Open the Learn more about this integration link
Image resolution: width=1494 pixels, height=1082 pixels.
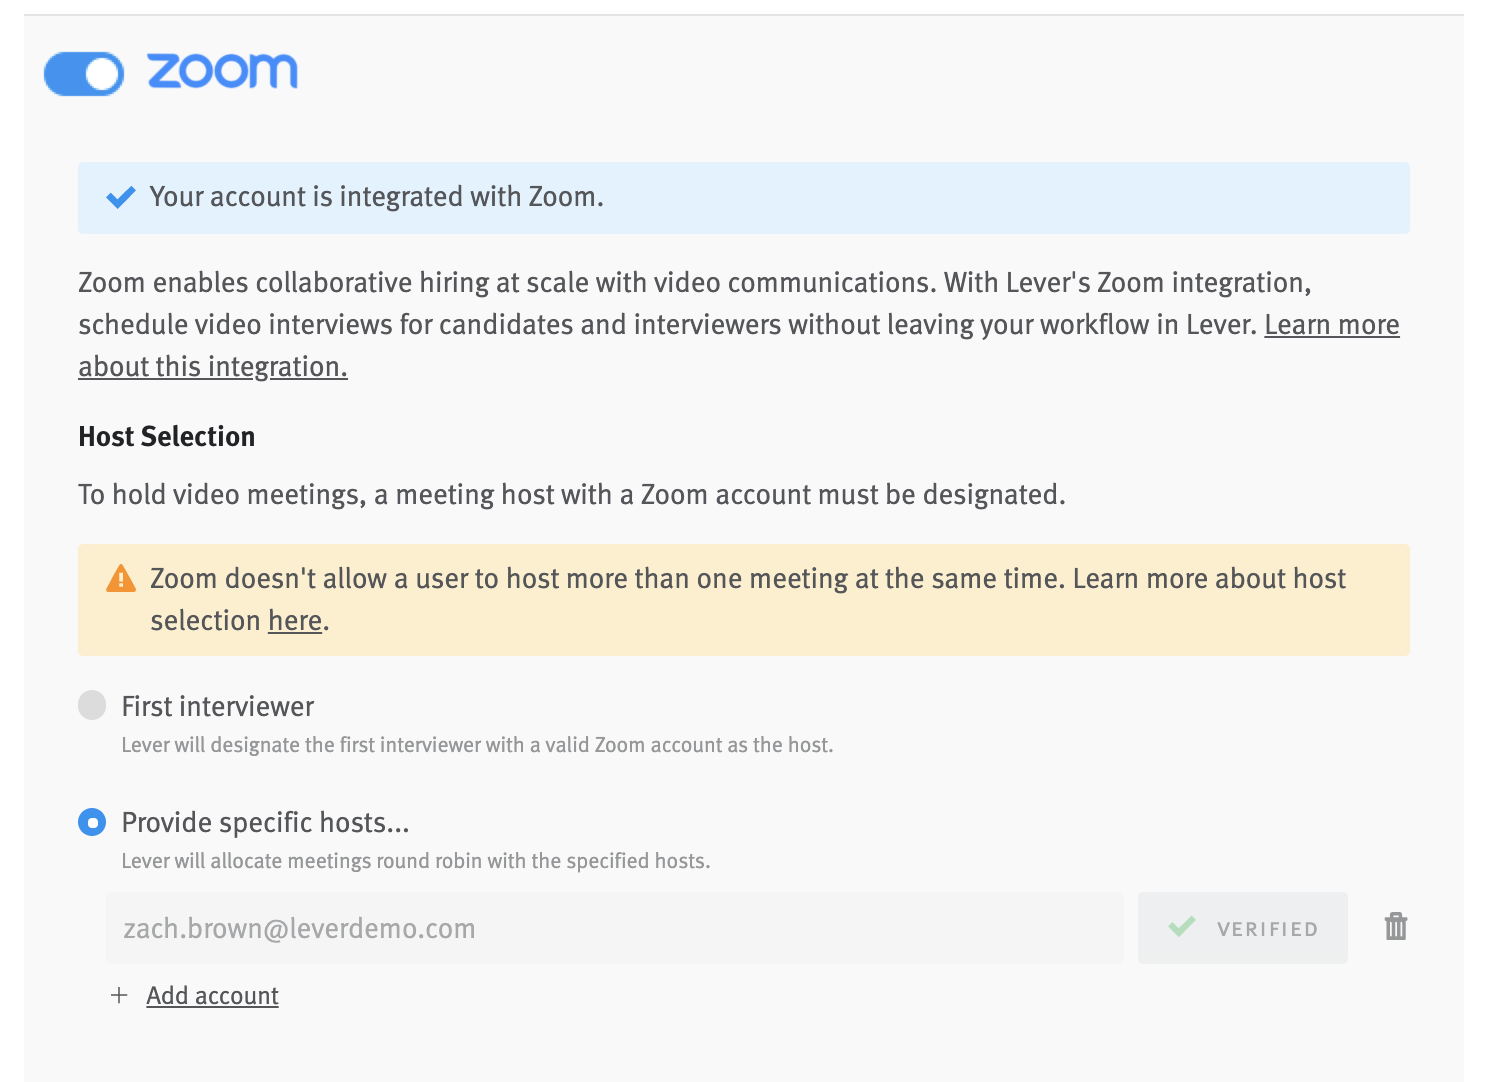pos(213,366)
